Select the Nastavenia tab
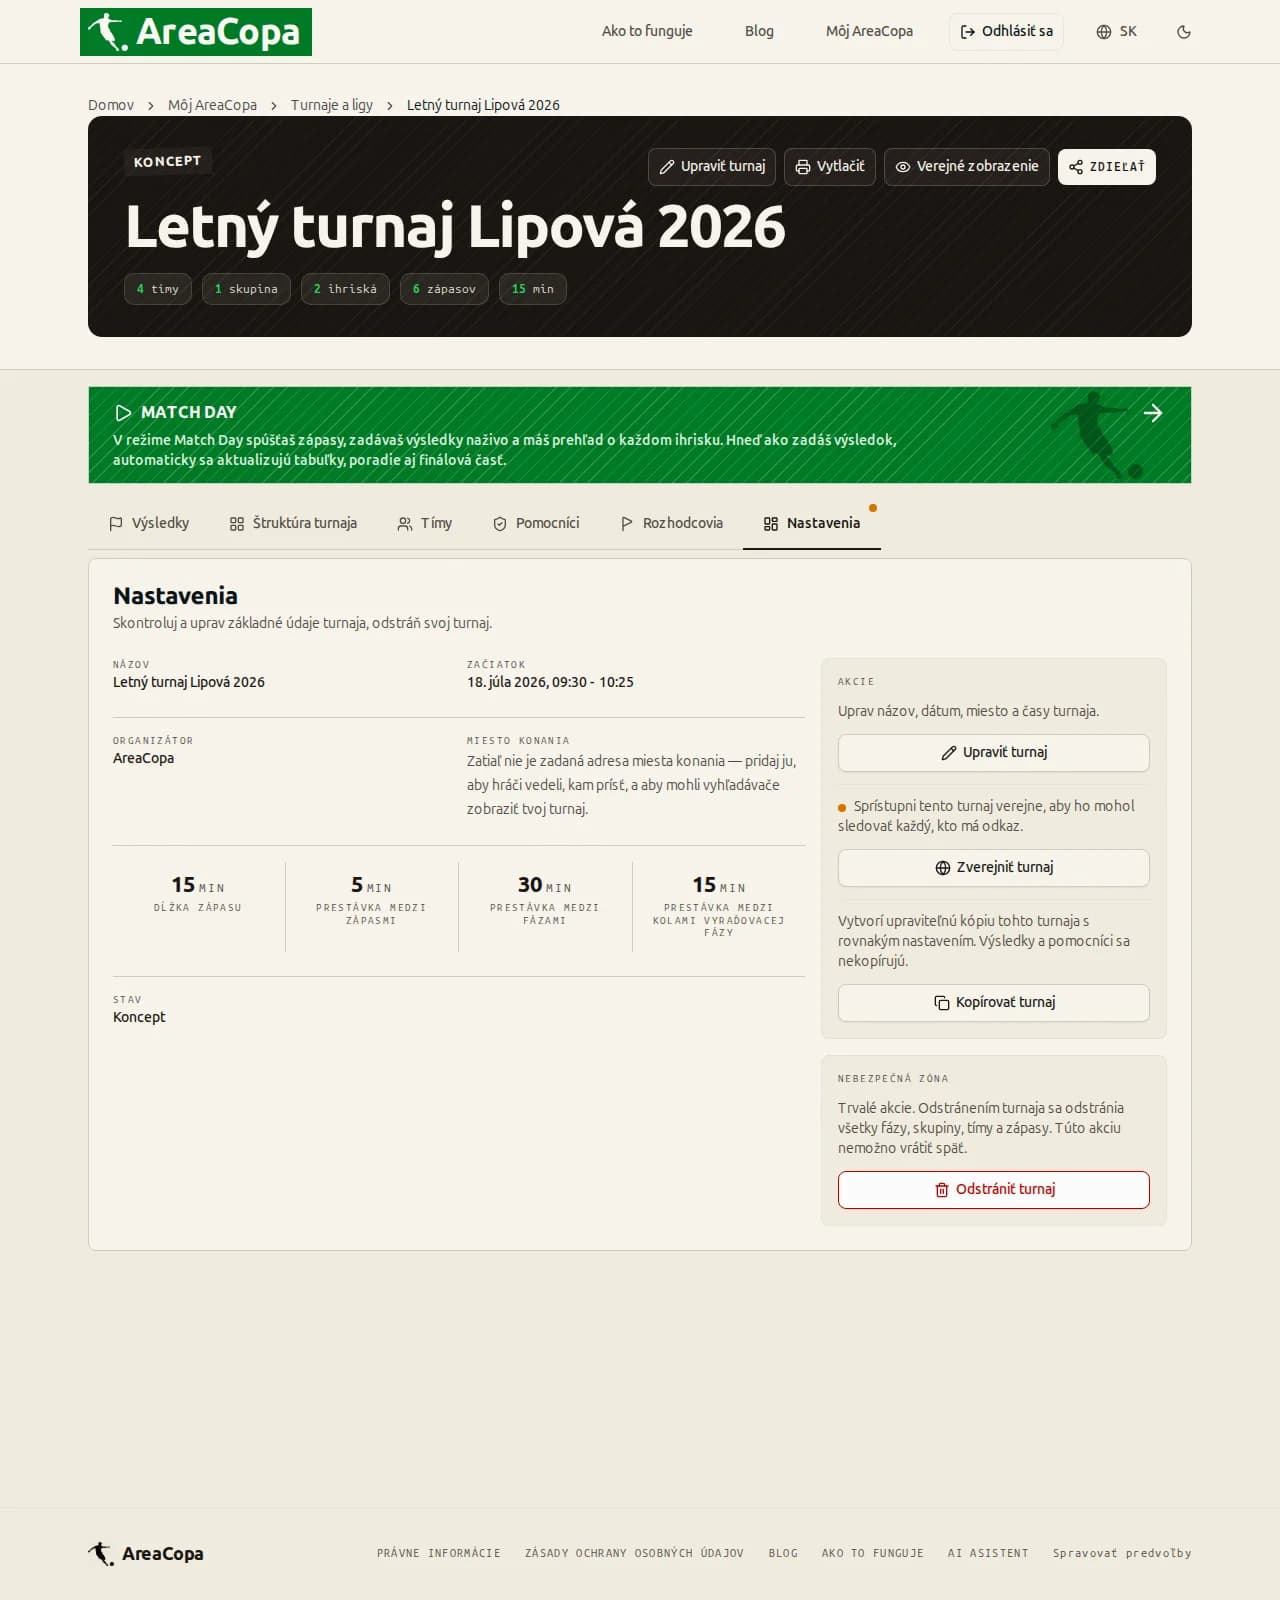The width and height of the screenshot is (1280, 1600). coord(812,523)
